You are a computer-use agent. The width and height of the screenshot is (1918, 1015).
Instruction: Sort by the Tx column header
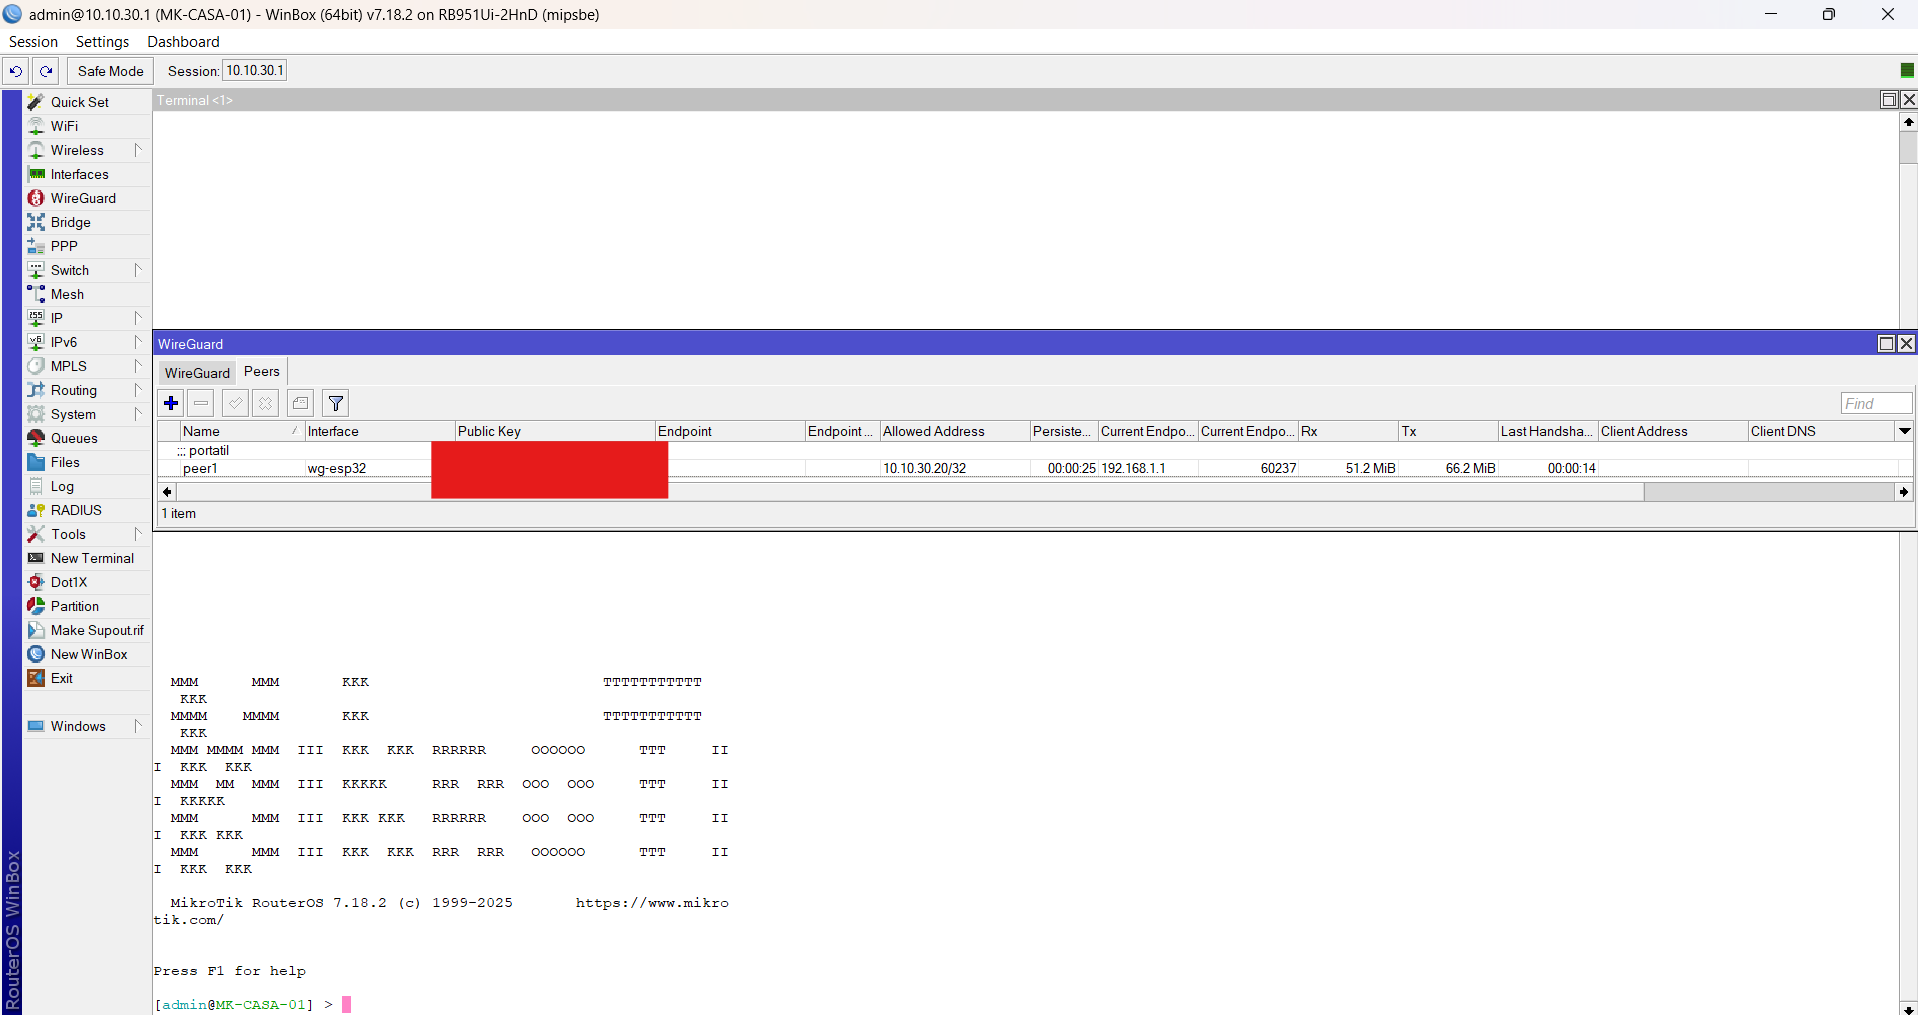(1448, 431)
